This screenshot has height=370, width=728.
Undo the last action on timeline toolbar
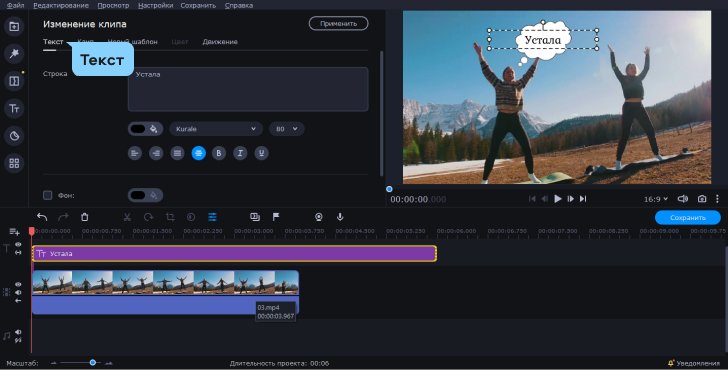click(x=42, y=217)
